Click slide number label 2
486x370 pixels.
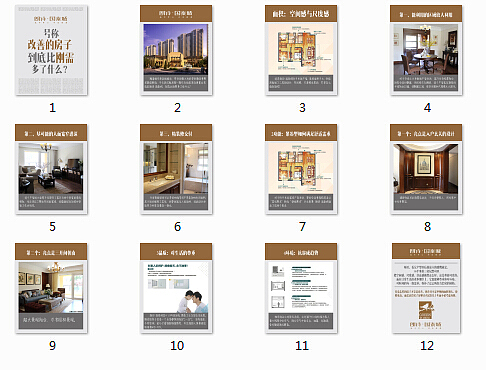point(177,108)
